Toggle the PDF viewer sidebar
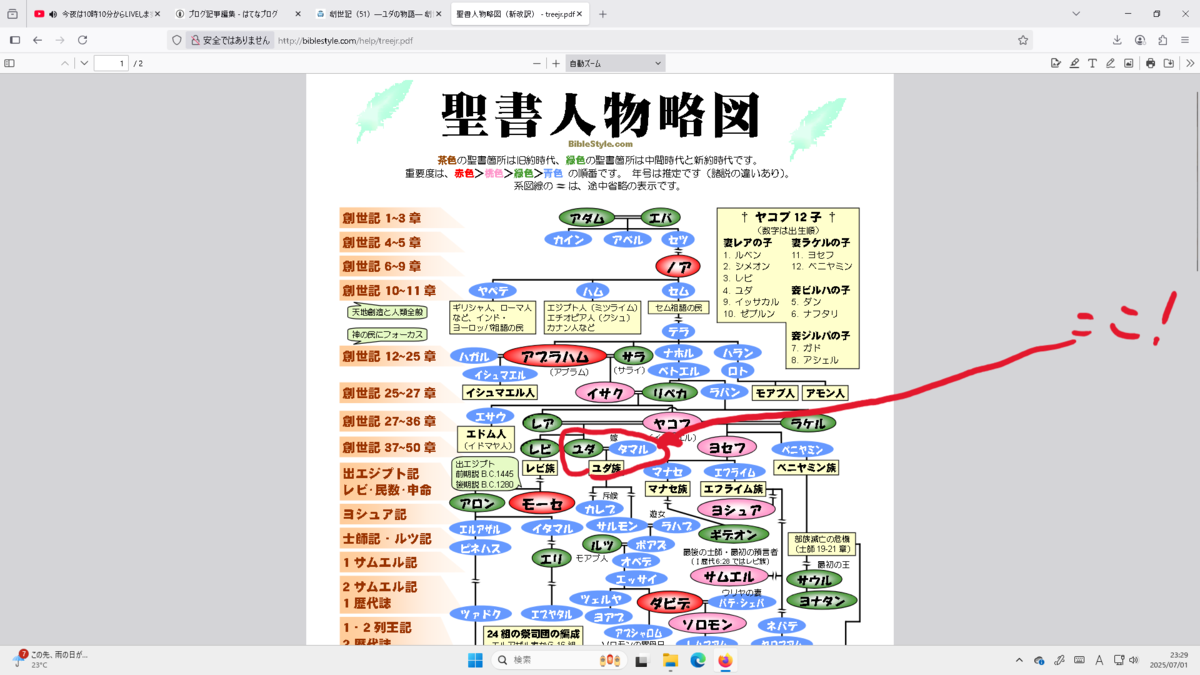Image resolution: width=1200 pixels, height=675 pixels. click(x=10, y=63)
